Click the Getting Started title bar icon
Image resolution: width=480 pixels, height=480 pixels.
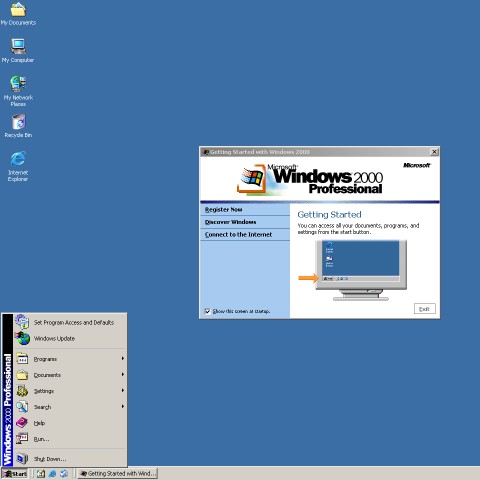click(x=206, y=152)
